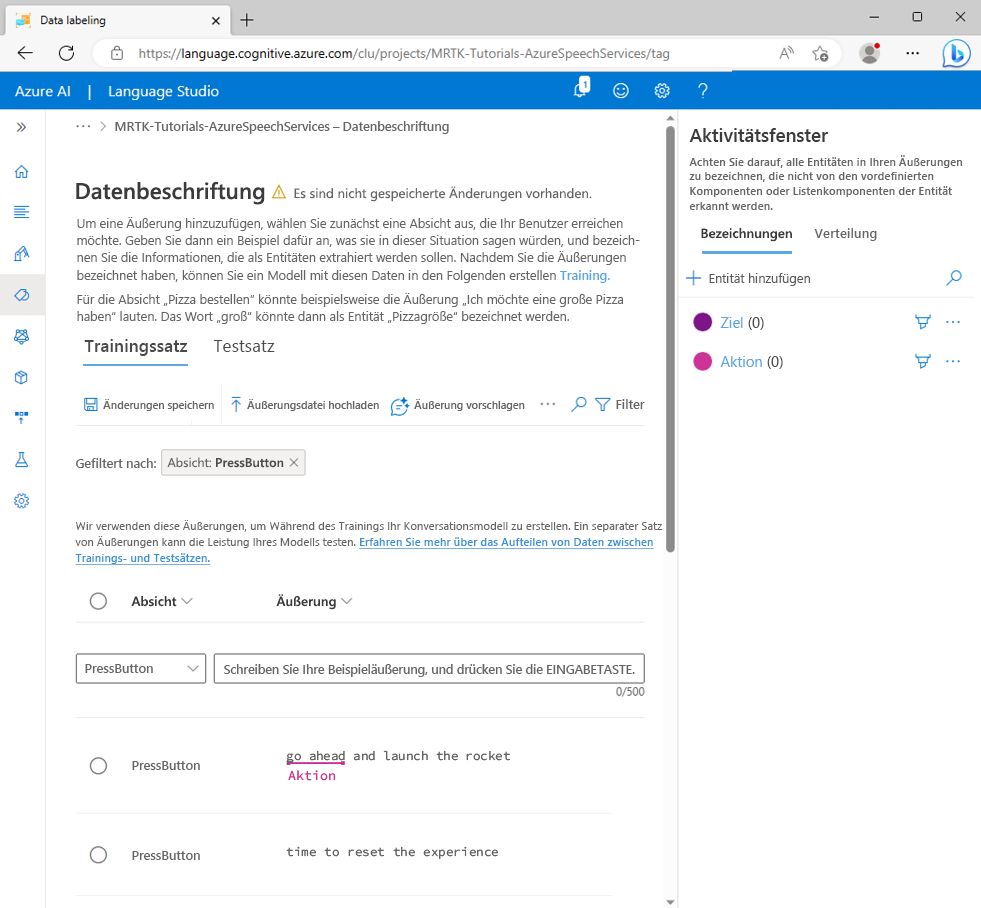Click the Ziel entity link
The image size is (981, 908).
coord(731,323)
